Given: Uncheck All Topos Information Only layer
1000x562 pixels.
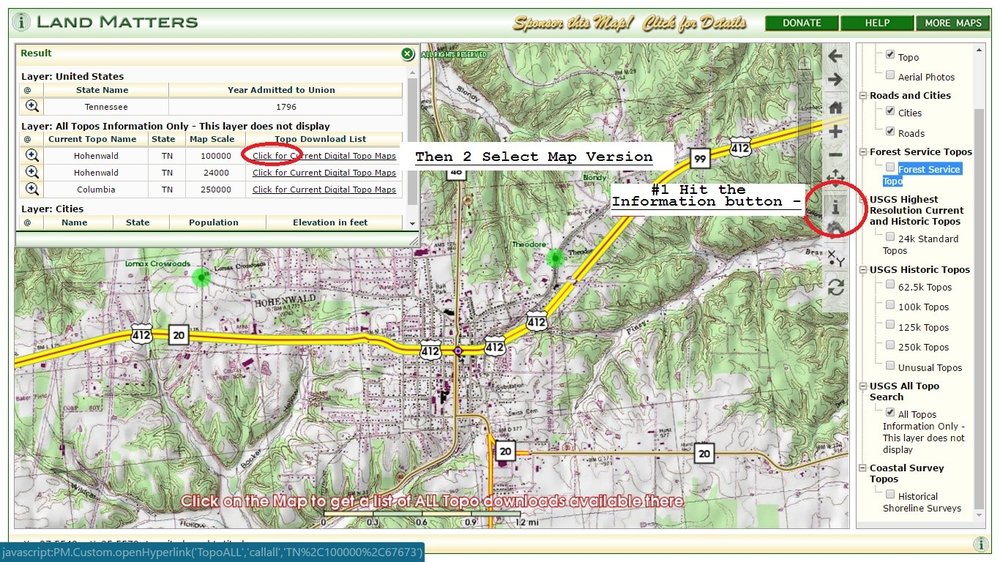Looking at the screenshot, I should click(890, 412).
